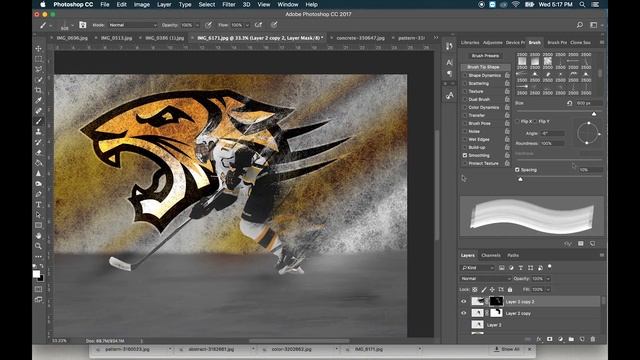Image resolution: width=640 pixels, height=360 pixels.
Task: Add layer style fx icon
Action: pos(539,339)
